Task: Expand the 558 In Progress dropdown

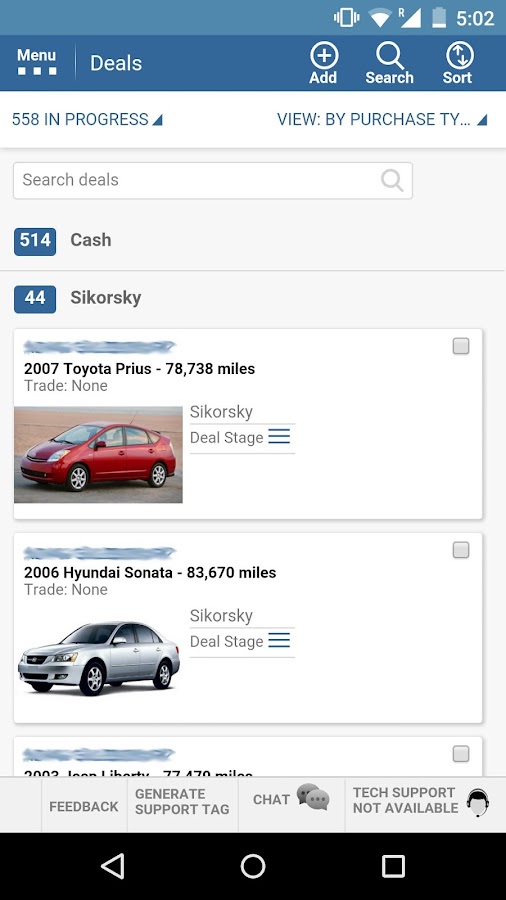Action: coord(87,119)
